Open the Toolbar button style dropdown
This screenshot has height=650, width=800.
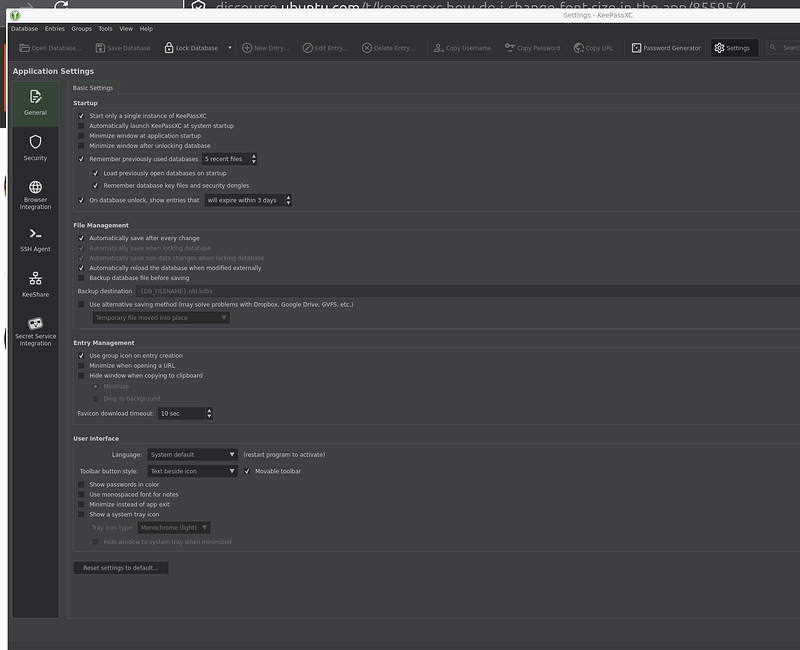192,471
